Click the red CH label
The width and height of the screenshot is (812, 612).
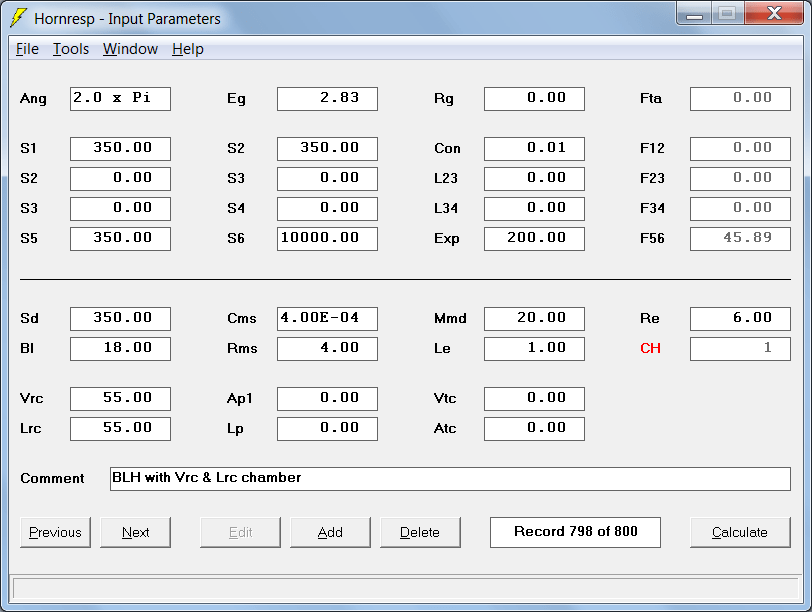650,348
